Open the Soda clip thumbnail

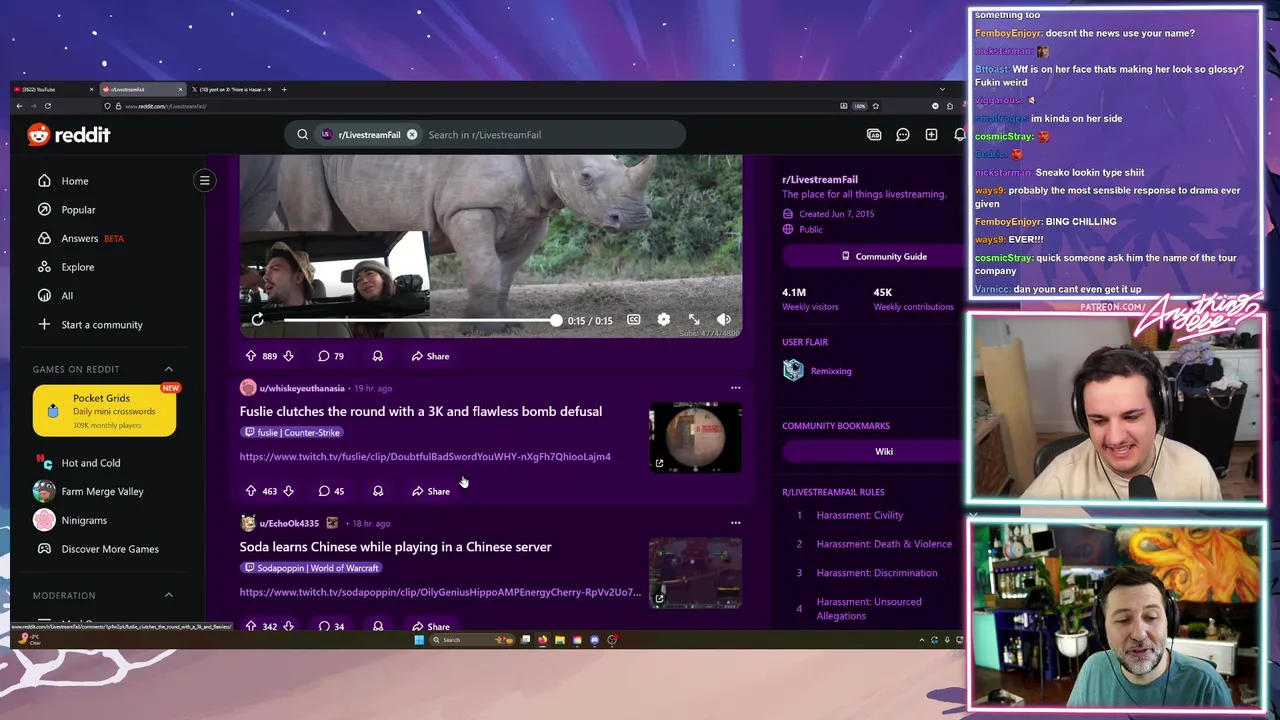pos(695,573)
